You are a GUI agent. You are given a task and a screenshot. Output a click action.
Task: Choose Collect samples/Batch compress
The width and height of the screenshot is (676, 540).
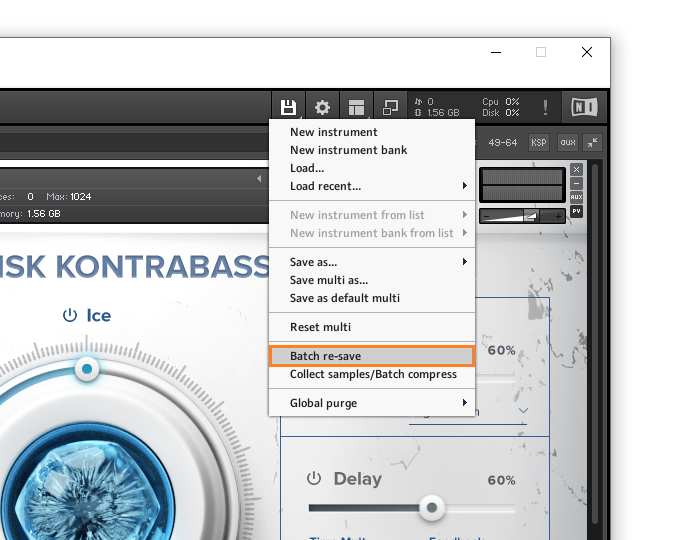[372, 374]
